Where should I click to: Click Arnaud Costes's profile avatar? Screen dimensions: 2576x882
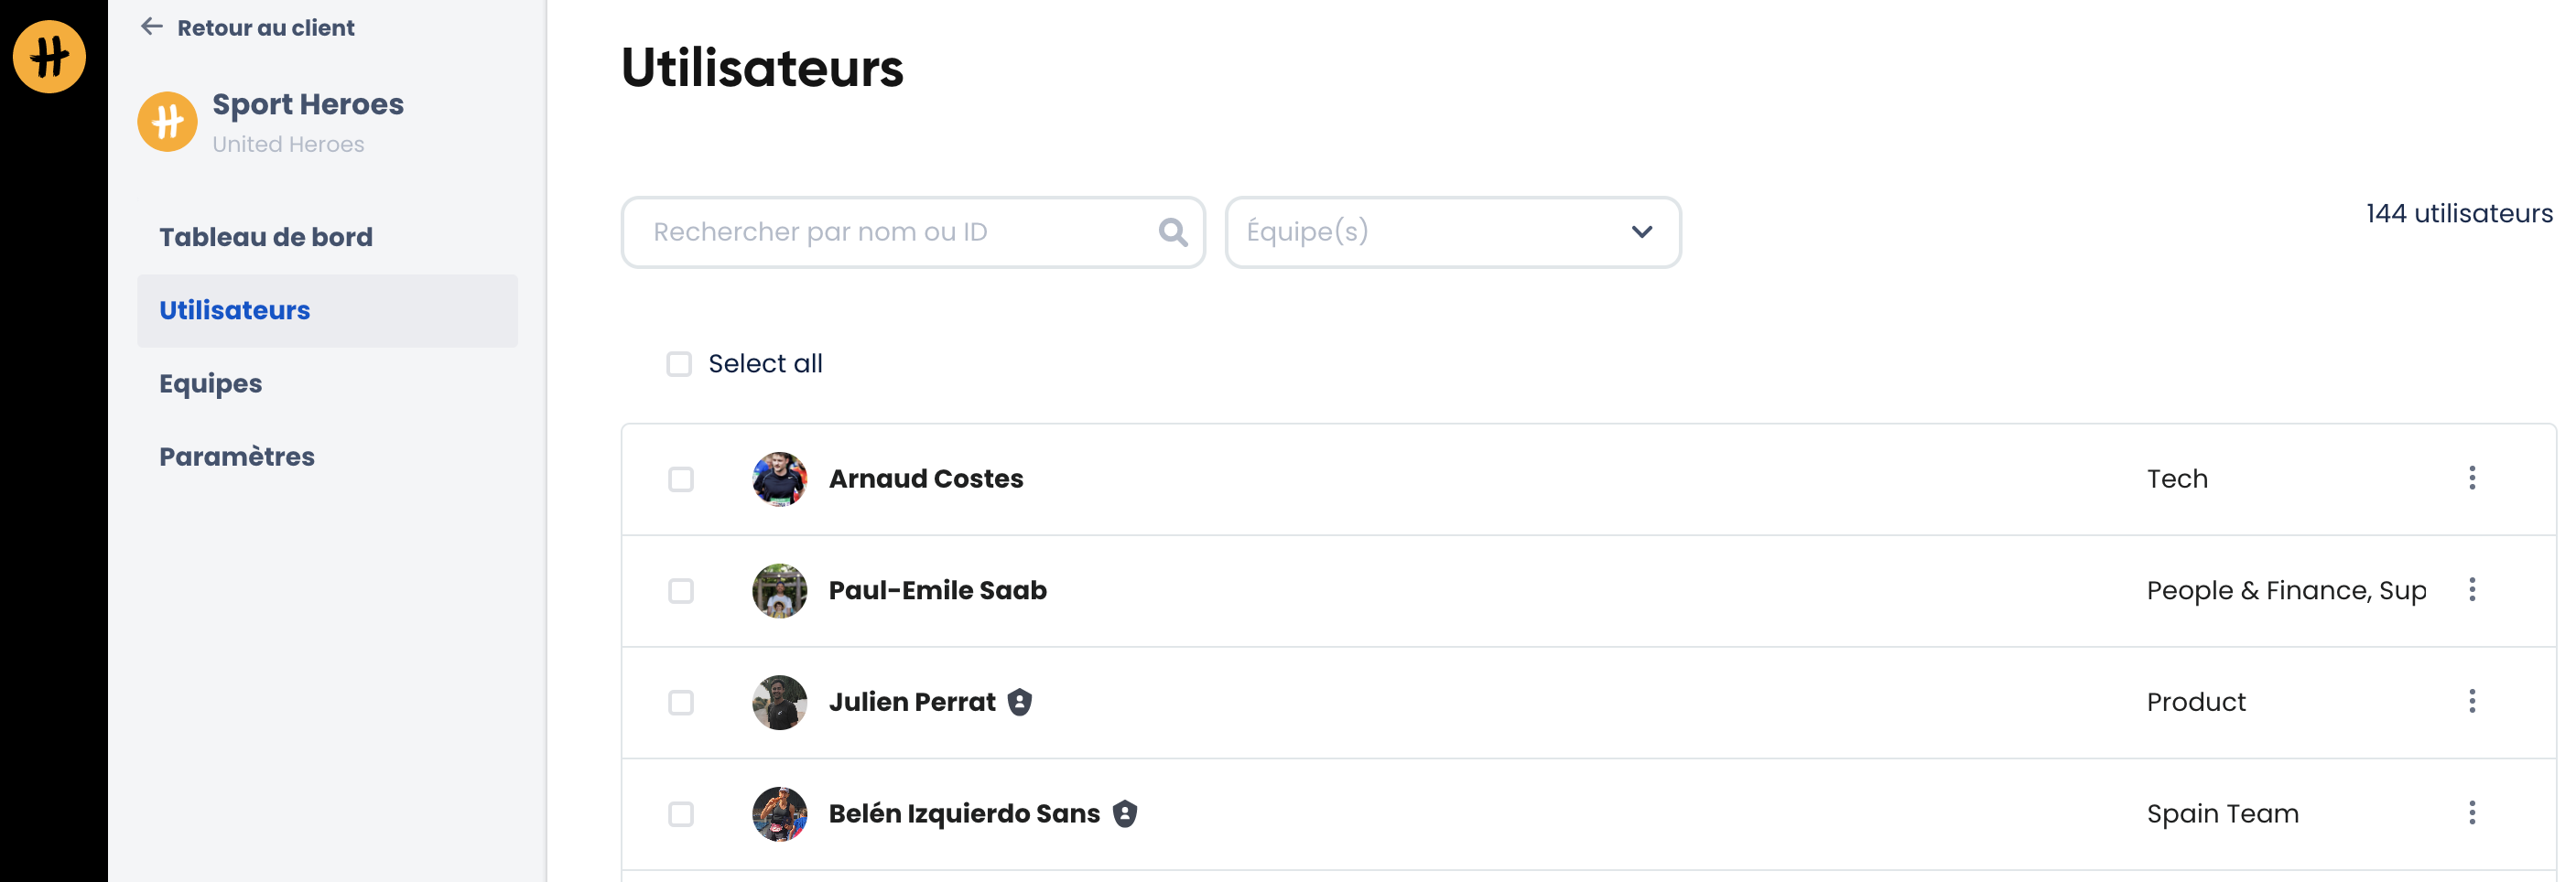(x=779, y=479)
